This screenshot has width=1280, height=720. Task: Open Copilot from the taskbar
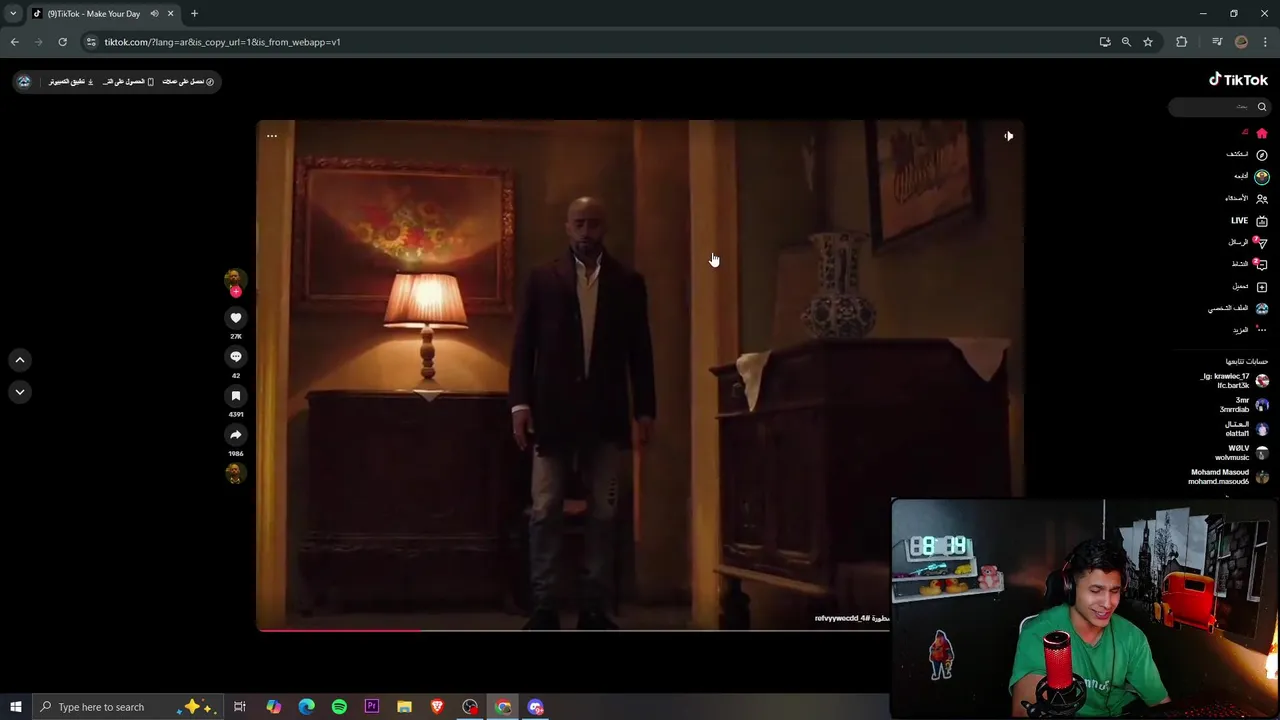[x=273, y=707]
